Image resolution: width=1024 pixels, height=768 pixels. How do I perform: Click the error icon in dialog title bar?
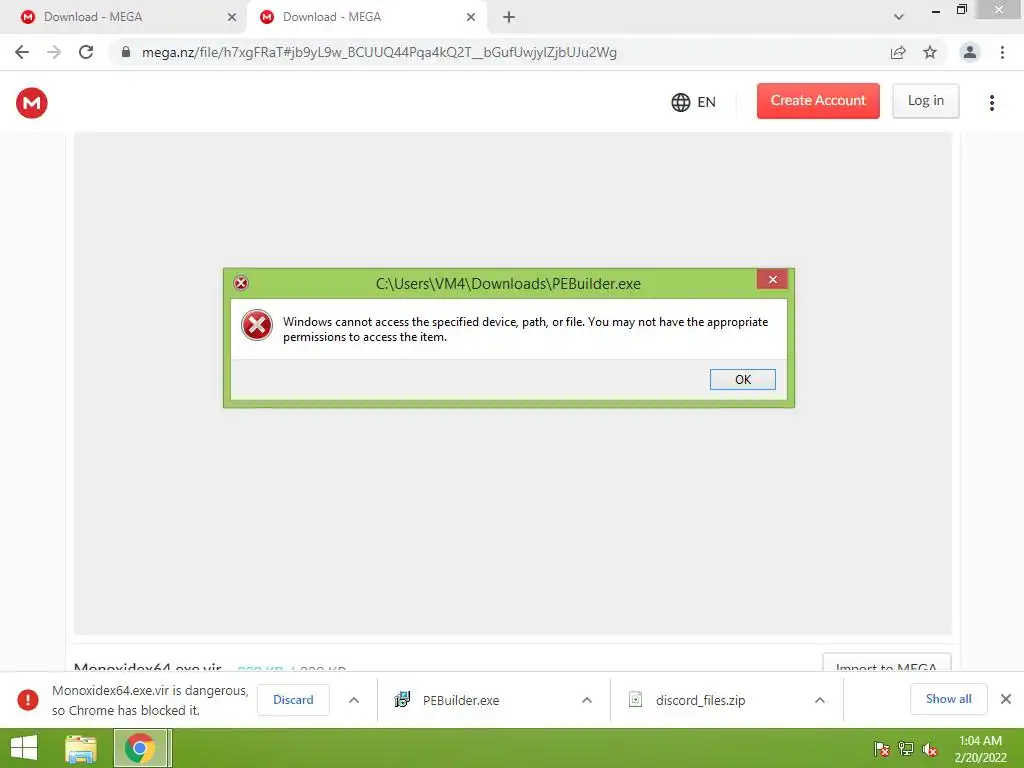click(241, 283)
